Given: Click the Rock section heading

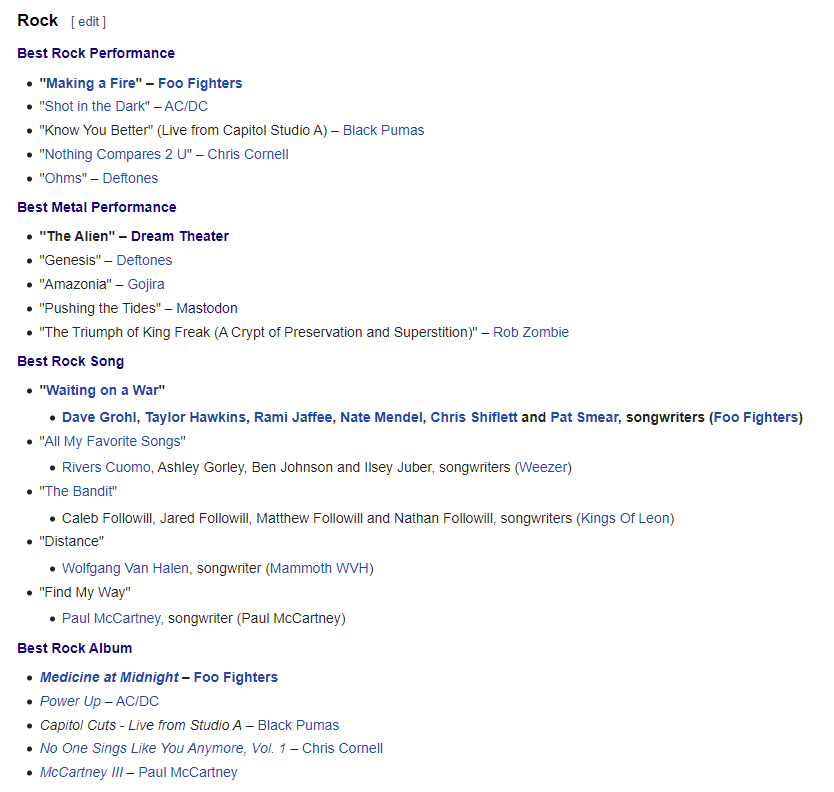Looking at the screenshot, I should pyautogui.click(x=37, y=20).
